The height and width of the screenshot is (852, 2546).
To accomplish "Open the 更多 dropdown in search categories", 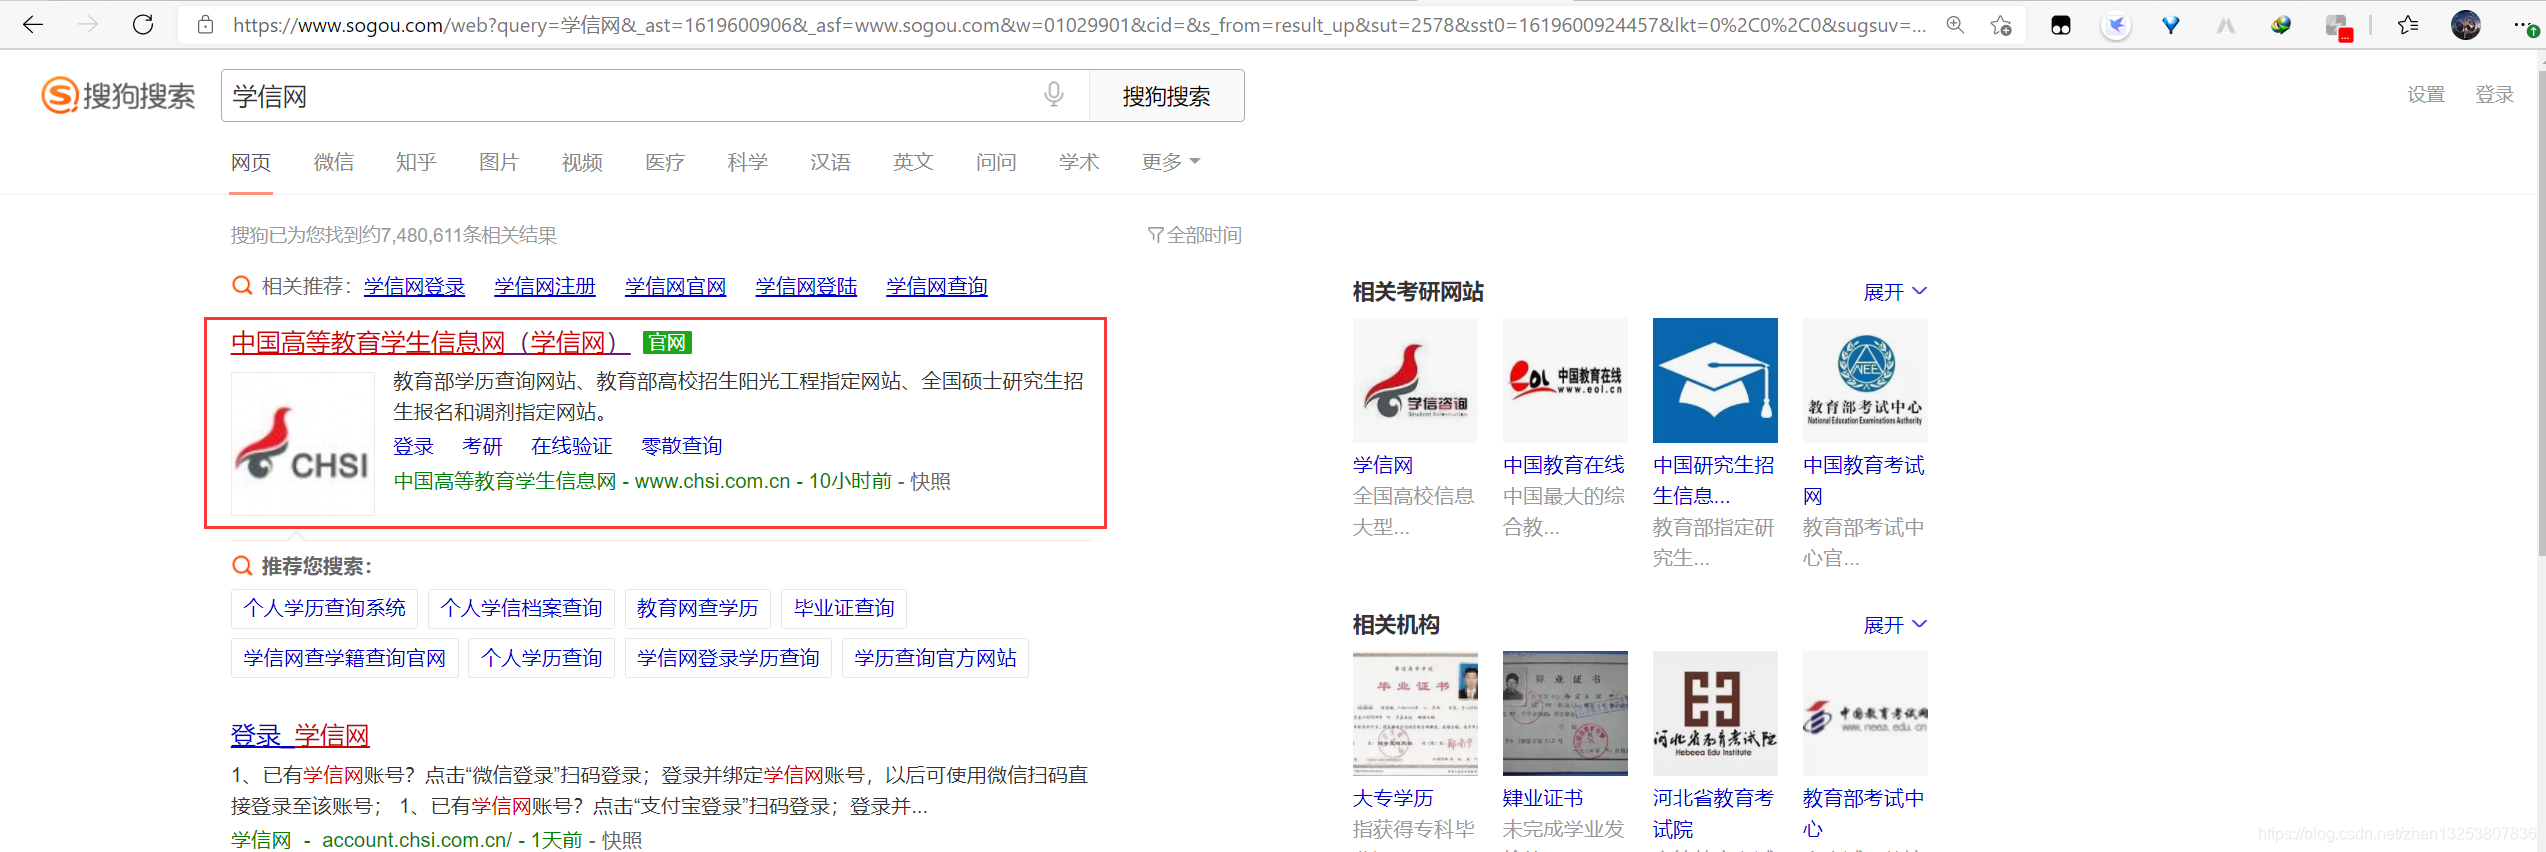I will (1170, 162).
